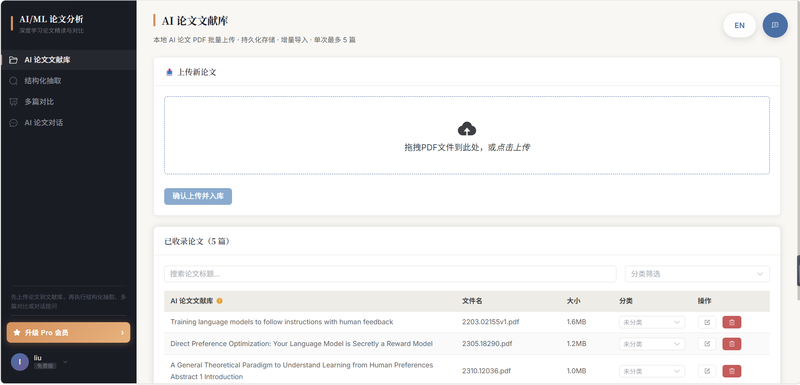
Task: Click folder icon beside AI 论文文献库
Action: tap(13, 60)
